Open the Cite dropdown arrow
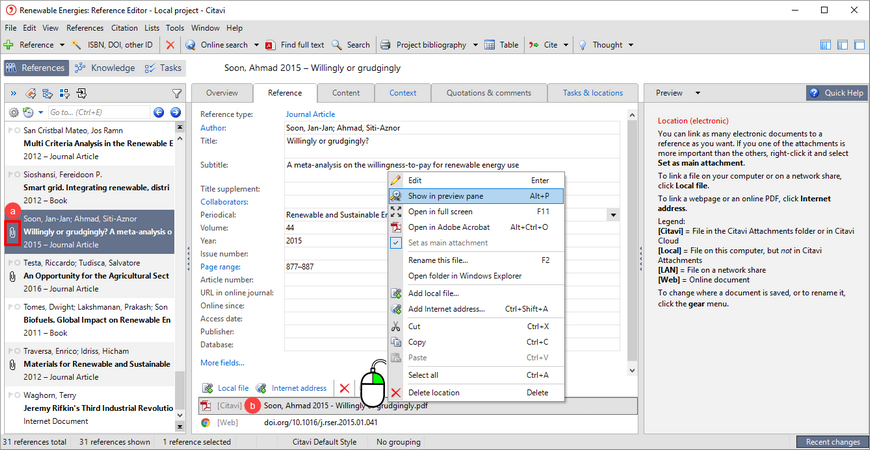This screenshot has width=870, height=450. (566, 45)
